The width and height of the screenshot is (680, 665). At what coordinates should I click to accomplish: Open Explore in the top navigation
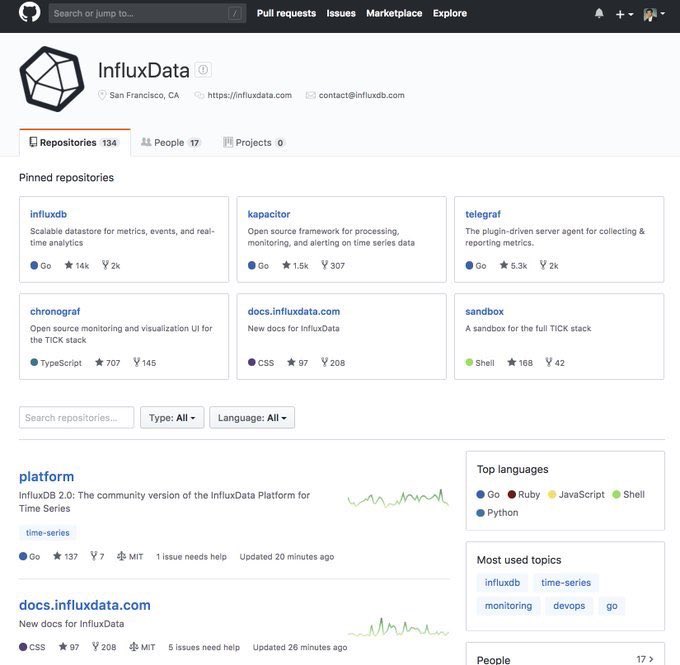[450, 13]
